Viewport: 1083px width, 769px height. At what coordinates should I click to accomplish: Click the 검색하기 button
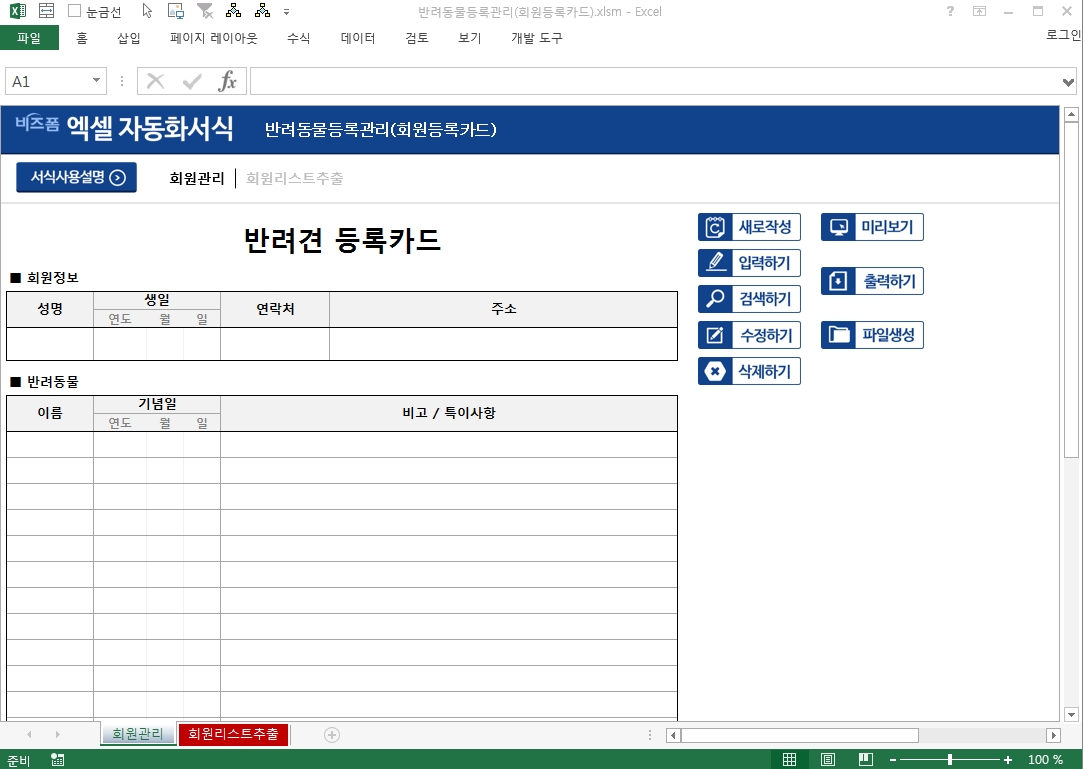(x=749, y=298)
